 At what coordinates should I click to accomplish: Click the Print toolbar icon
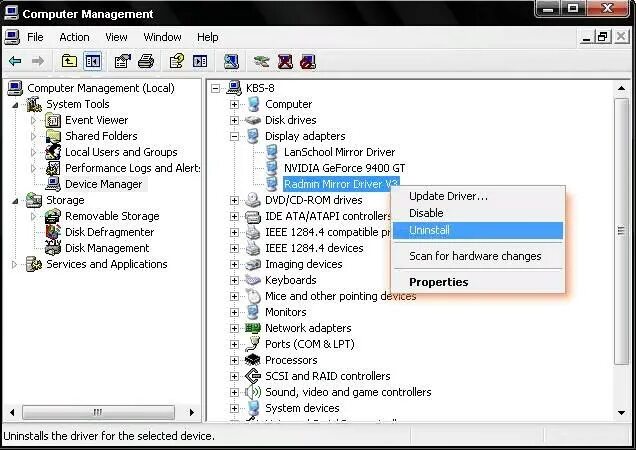(146, 61)
